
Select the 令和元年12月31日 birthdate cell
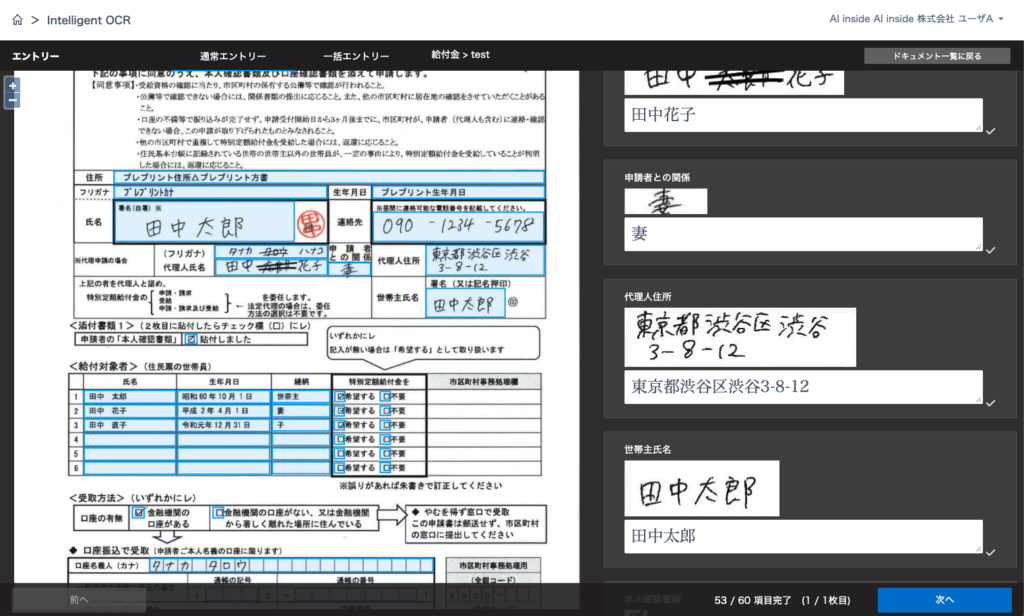pyautogui.click(x=223, y=425)
